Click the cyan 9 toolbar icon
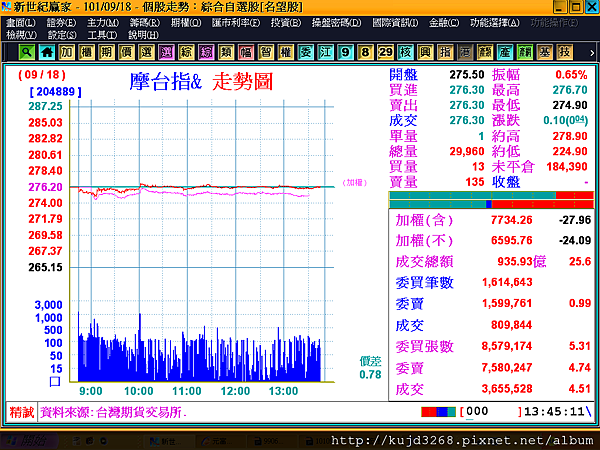 click(346, 52)
